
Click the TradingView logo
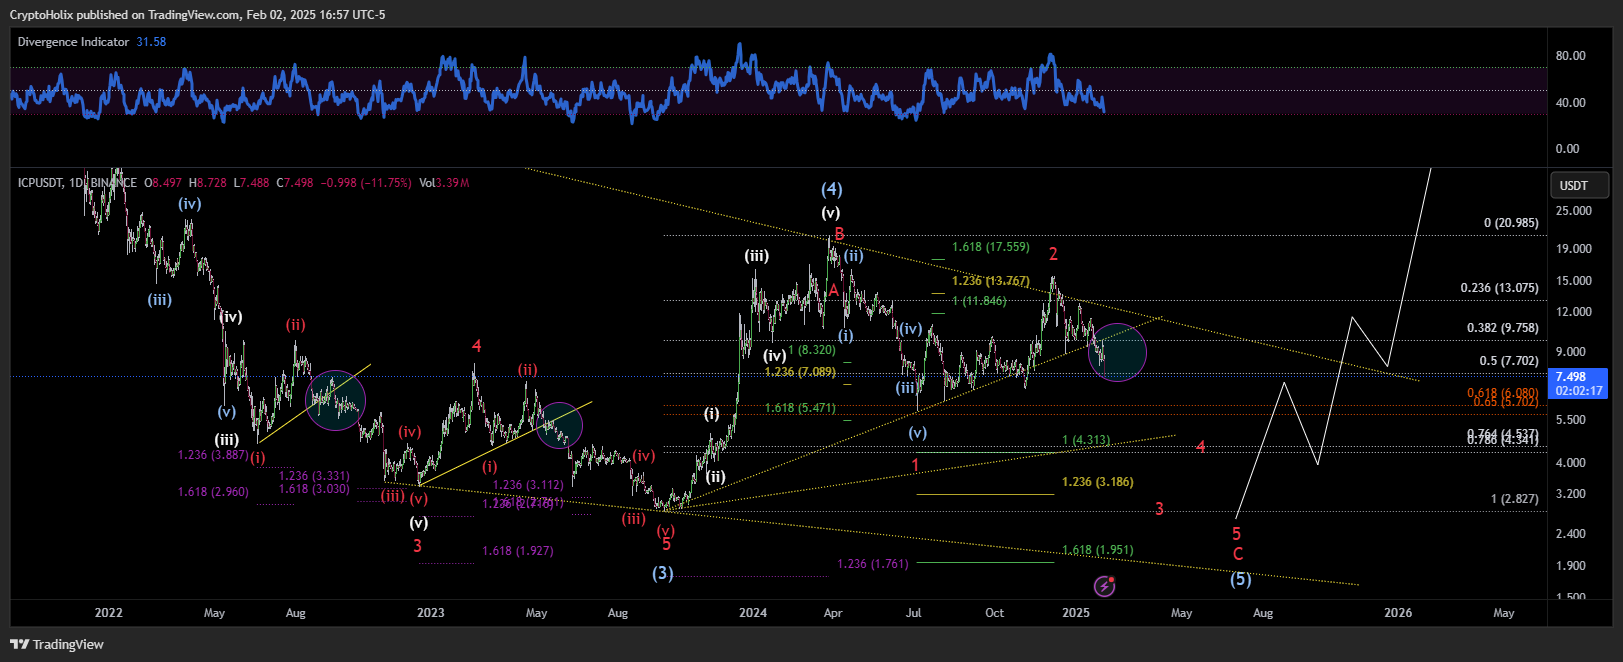point(57,644)
